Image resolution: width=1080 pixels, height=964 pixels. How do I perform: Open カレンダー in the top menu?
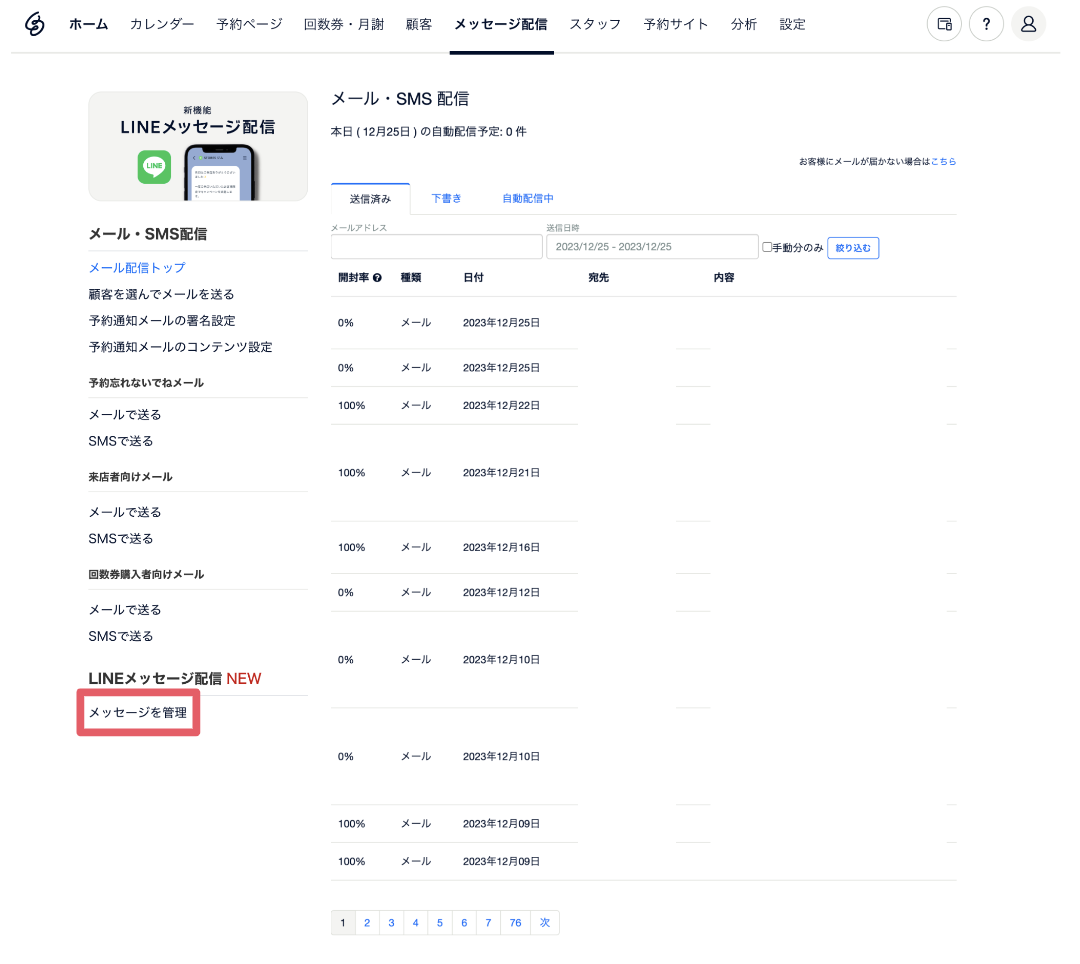(162, 24)
